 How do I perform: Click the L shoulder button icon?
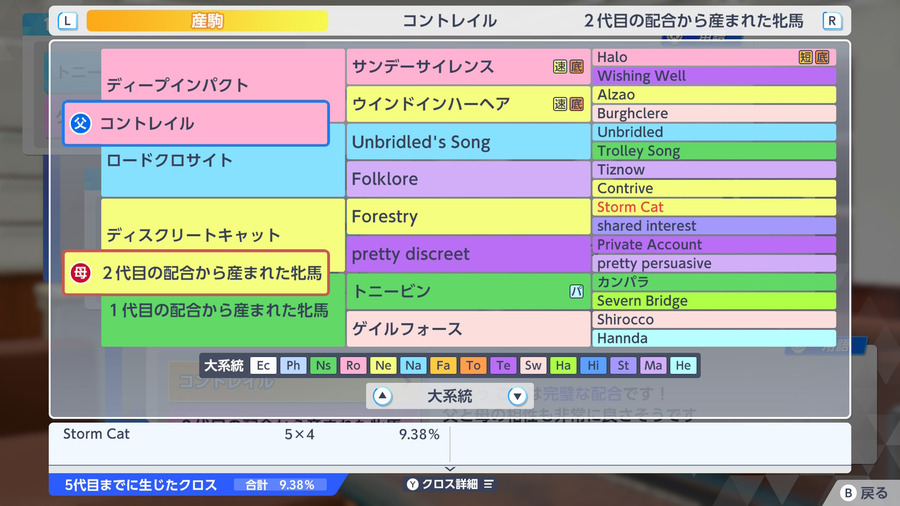click(x=67, y=21)
